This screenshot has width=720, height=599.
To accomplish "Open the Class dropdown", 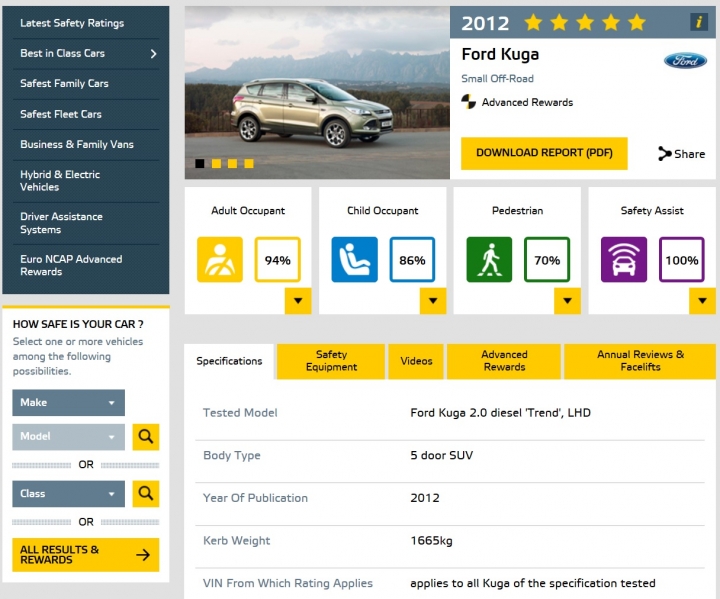I will pos(68,493).
